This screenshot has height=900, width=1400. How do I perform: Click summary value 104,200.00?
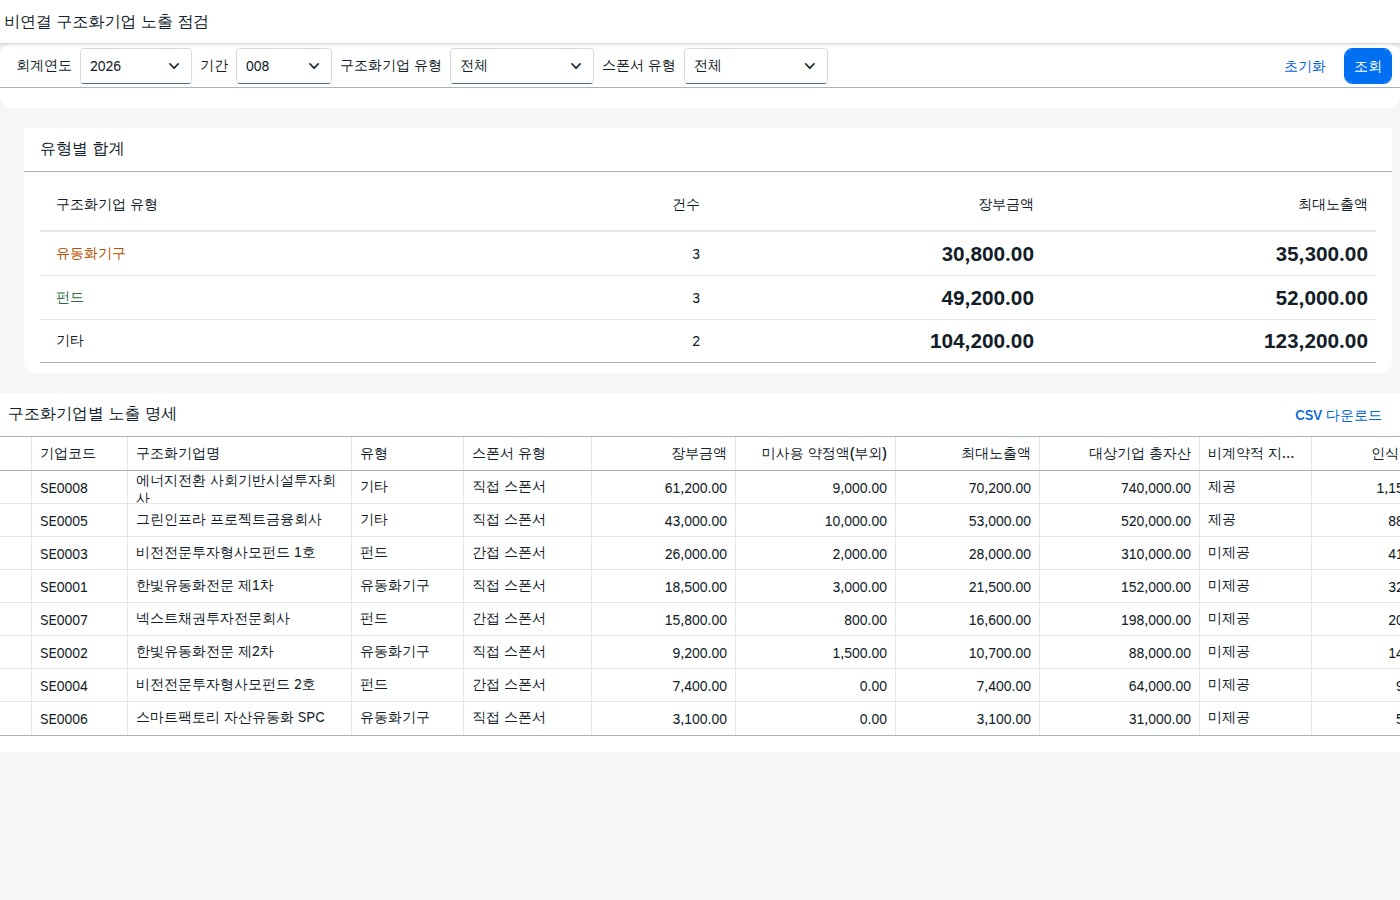tap(982, 342)
